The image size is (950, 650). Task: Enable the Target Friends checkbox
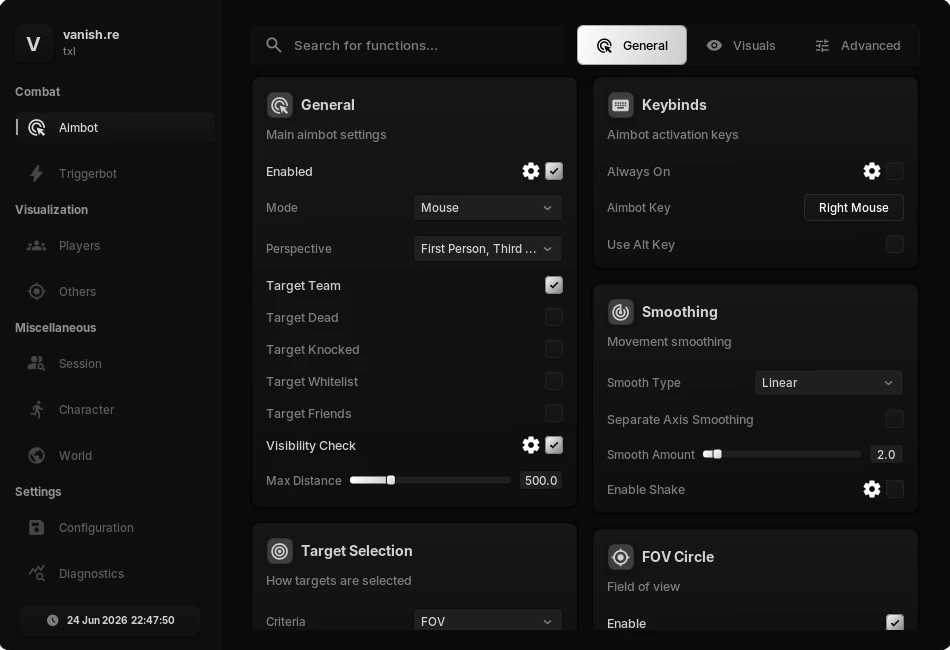554,413
